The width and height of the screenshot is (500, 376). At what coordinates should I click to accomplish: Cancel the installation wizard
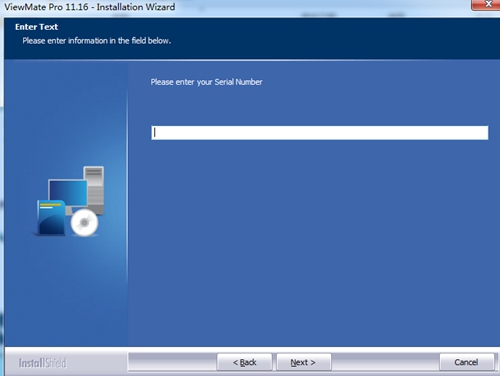(467, 362)
